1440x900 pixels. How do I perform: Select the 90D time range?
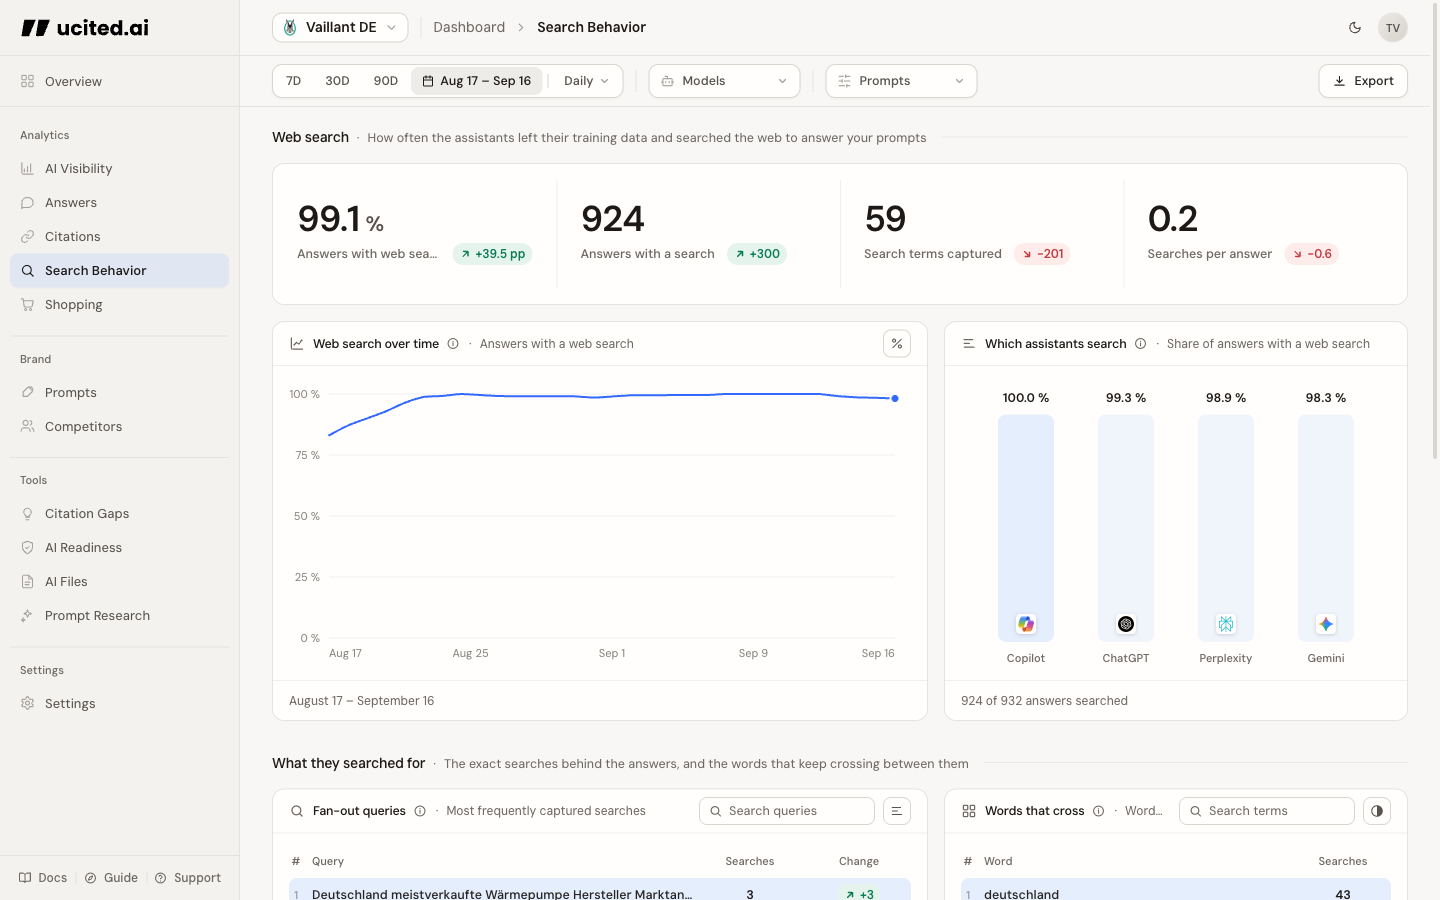click(x=385, y=81)
